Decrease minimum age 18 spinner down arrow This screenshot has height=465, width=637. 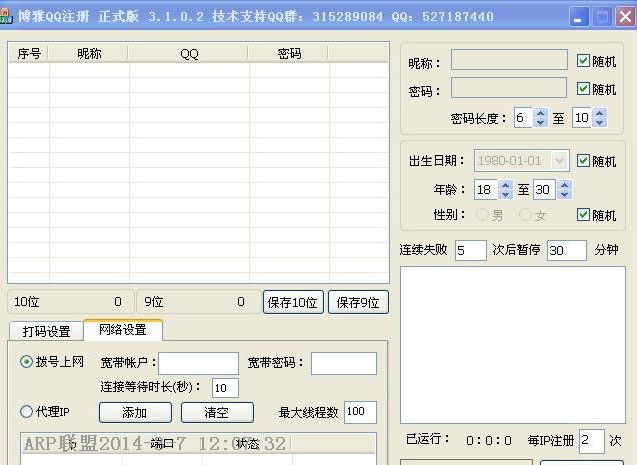point(505,194)
